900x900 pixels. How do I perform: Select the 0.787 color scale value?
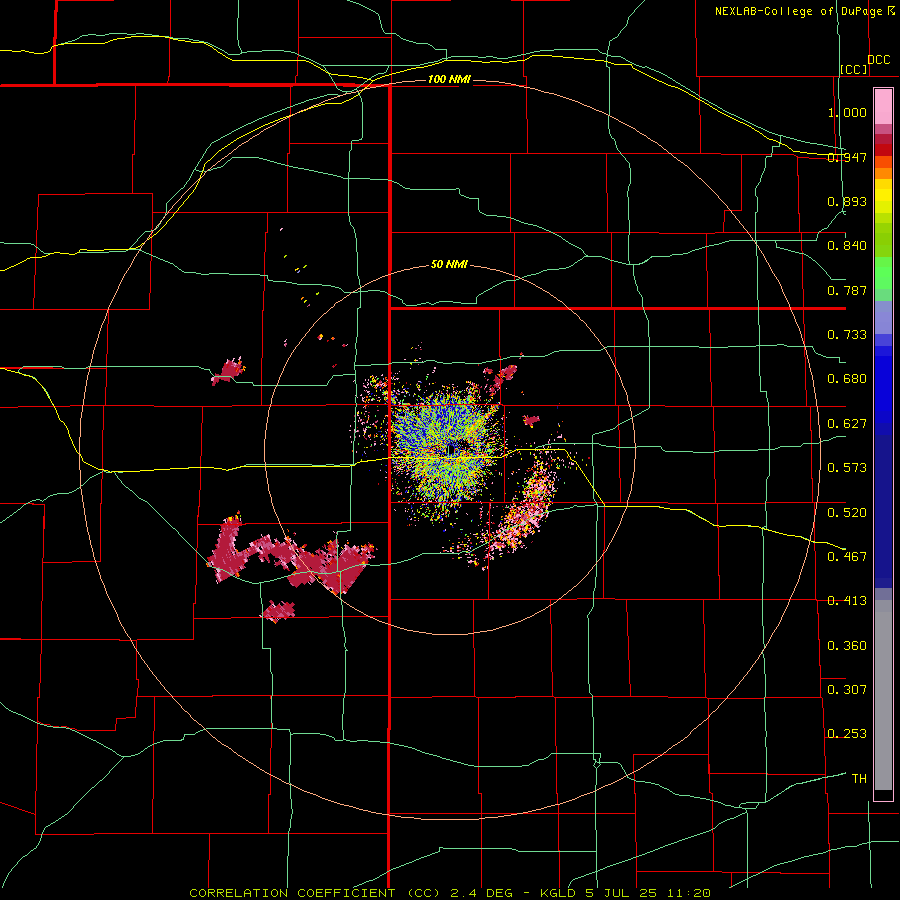click(847, 290)
